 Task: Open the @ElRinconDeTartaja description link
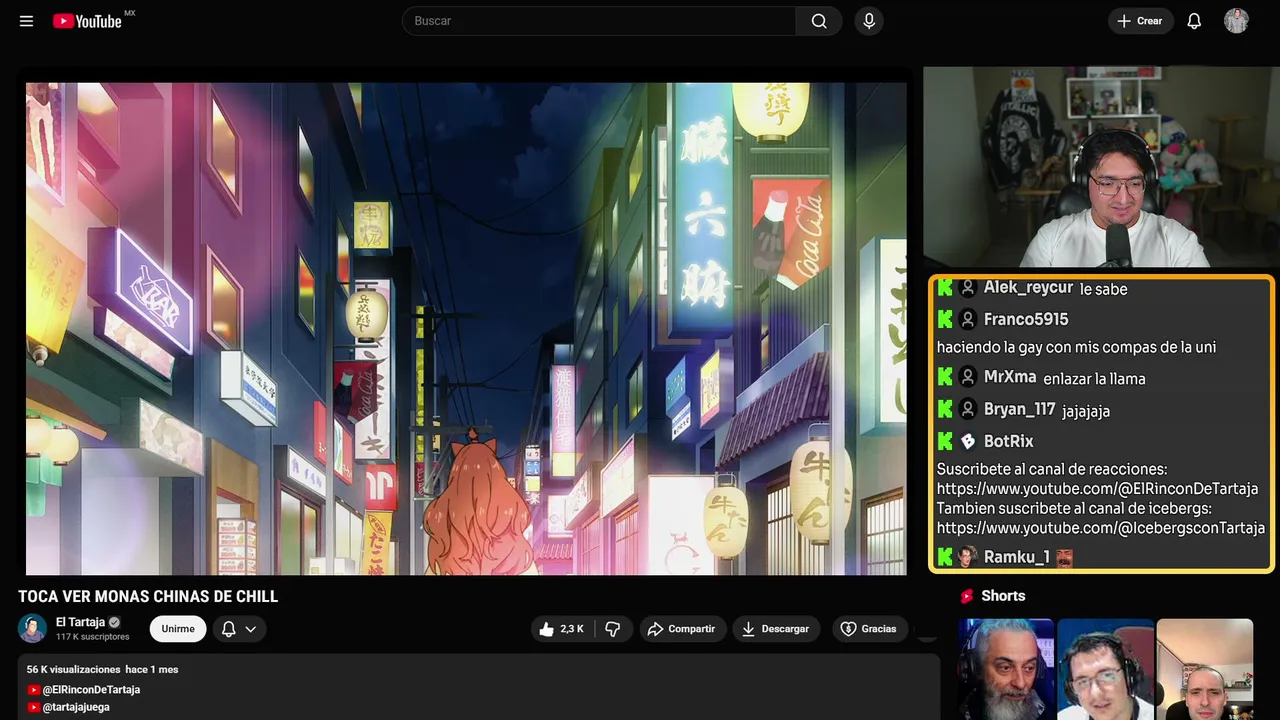(x=91, y=690)
